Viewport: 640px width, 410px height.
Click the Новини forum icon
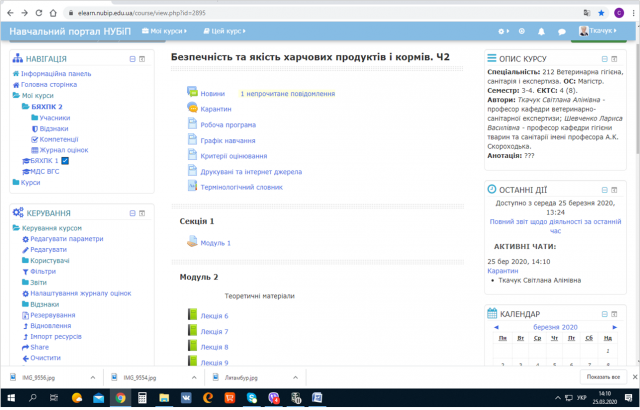click(192, 93)
